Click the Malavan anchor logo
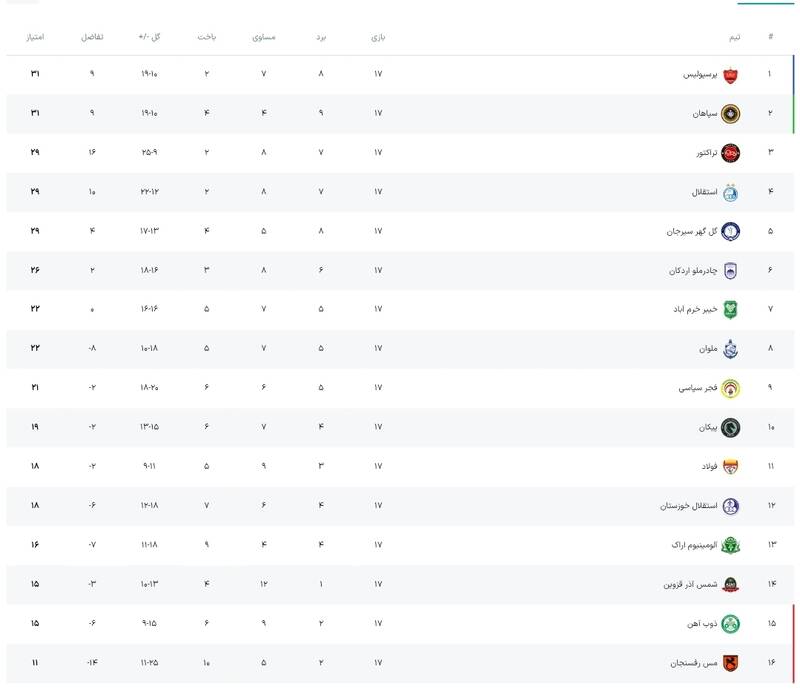800x695 pixels. tap(730, 349)
